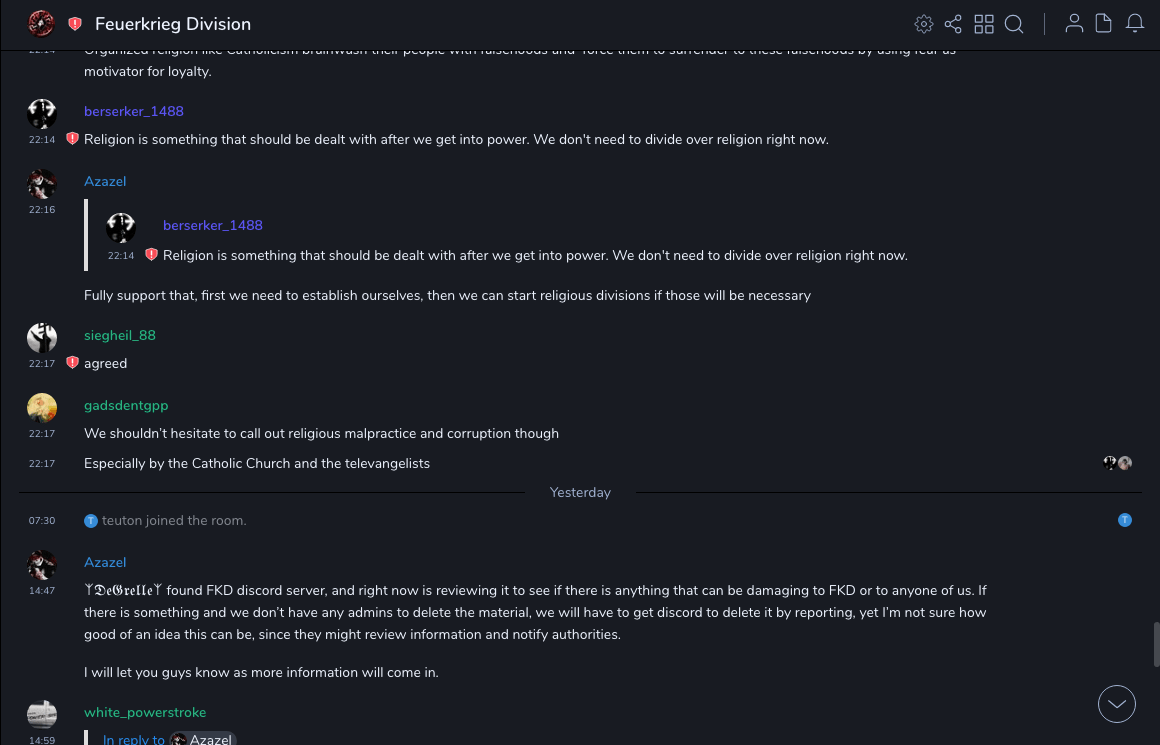Image resolution: width=1160 pixels, height=745 pixels.
Task: Open room search with the magnifier icon
Action: click(x=1014, y=24)
